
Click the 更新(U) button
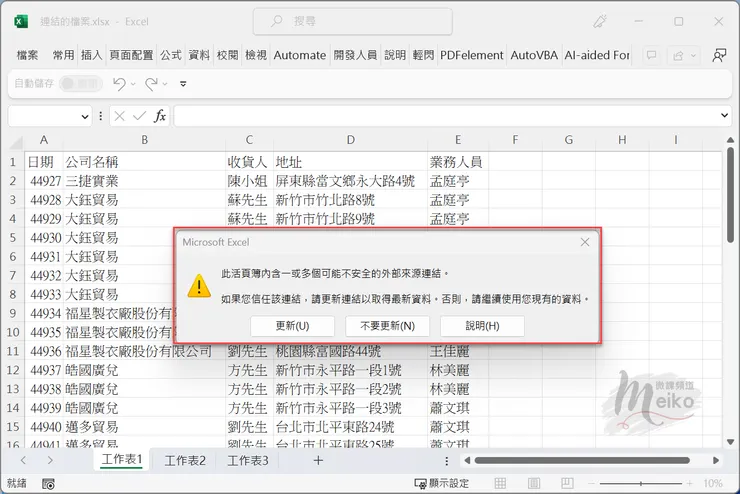click(x=292, y=326)
